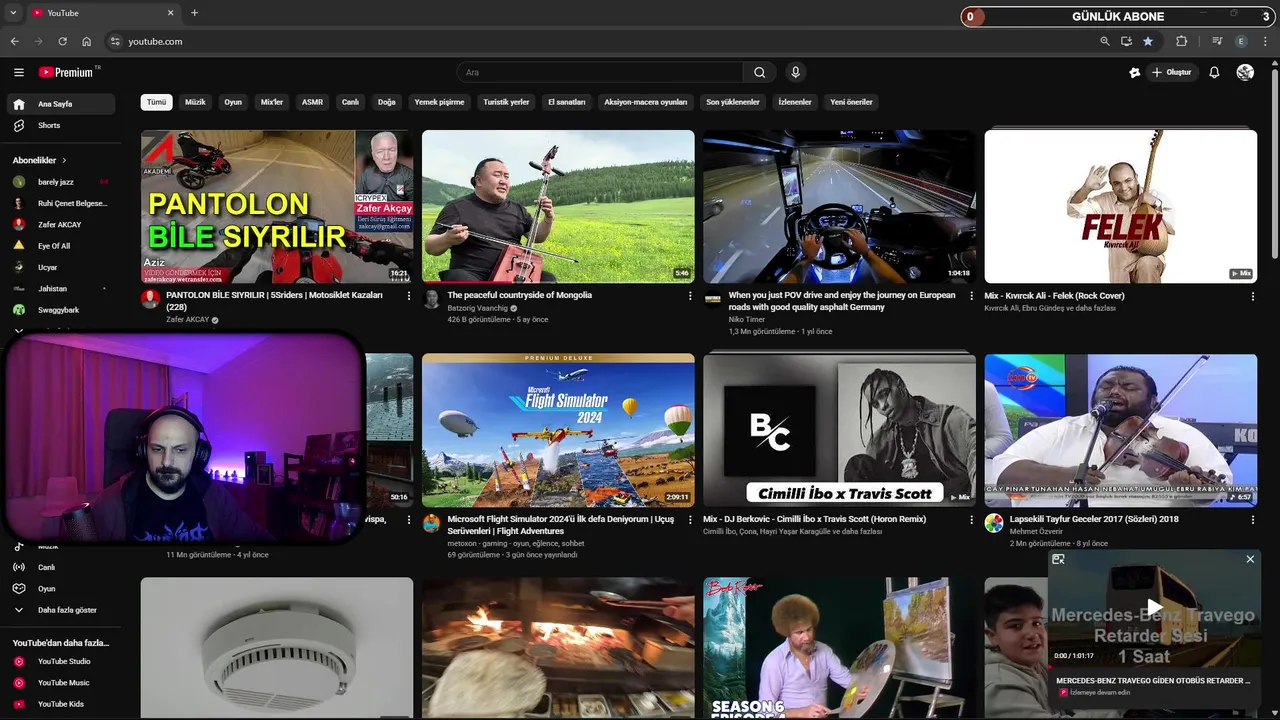Open Bob Ross Season 6 thumbnail
1280x720 pixels.
click(x=839, y=647)
